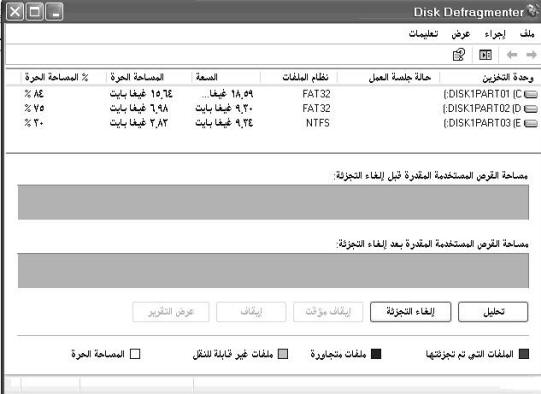Select the DISK1PART03 (E:) drive icon
The height and width of the screenshot is (394, 541).
(x=531, y=124)
